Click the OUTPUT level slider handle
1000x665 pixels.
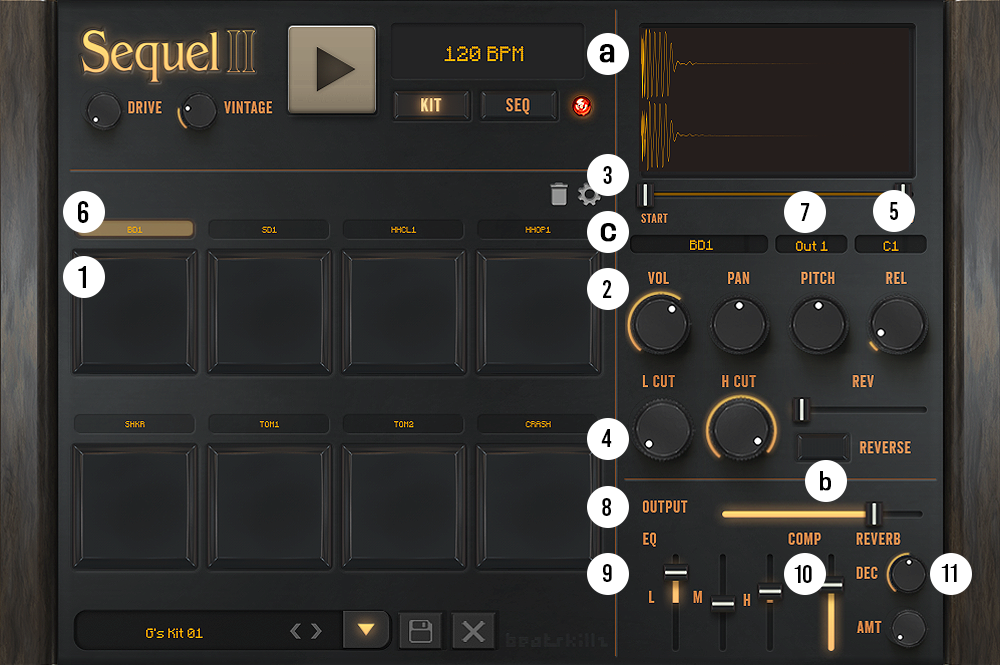[873, 513]
